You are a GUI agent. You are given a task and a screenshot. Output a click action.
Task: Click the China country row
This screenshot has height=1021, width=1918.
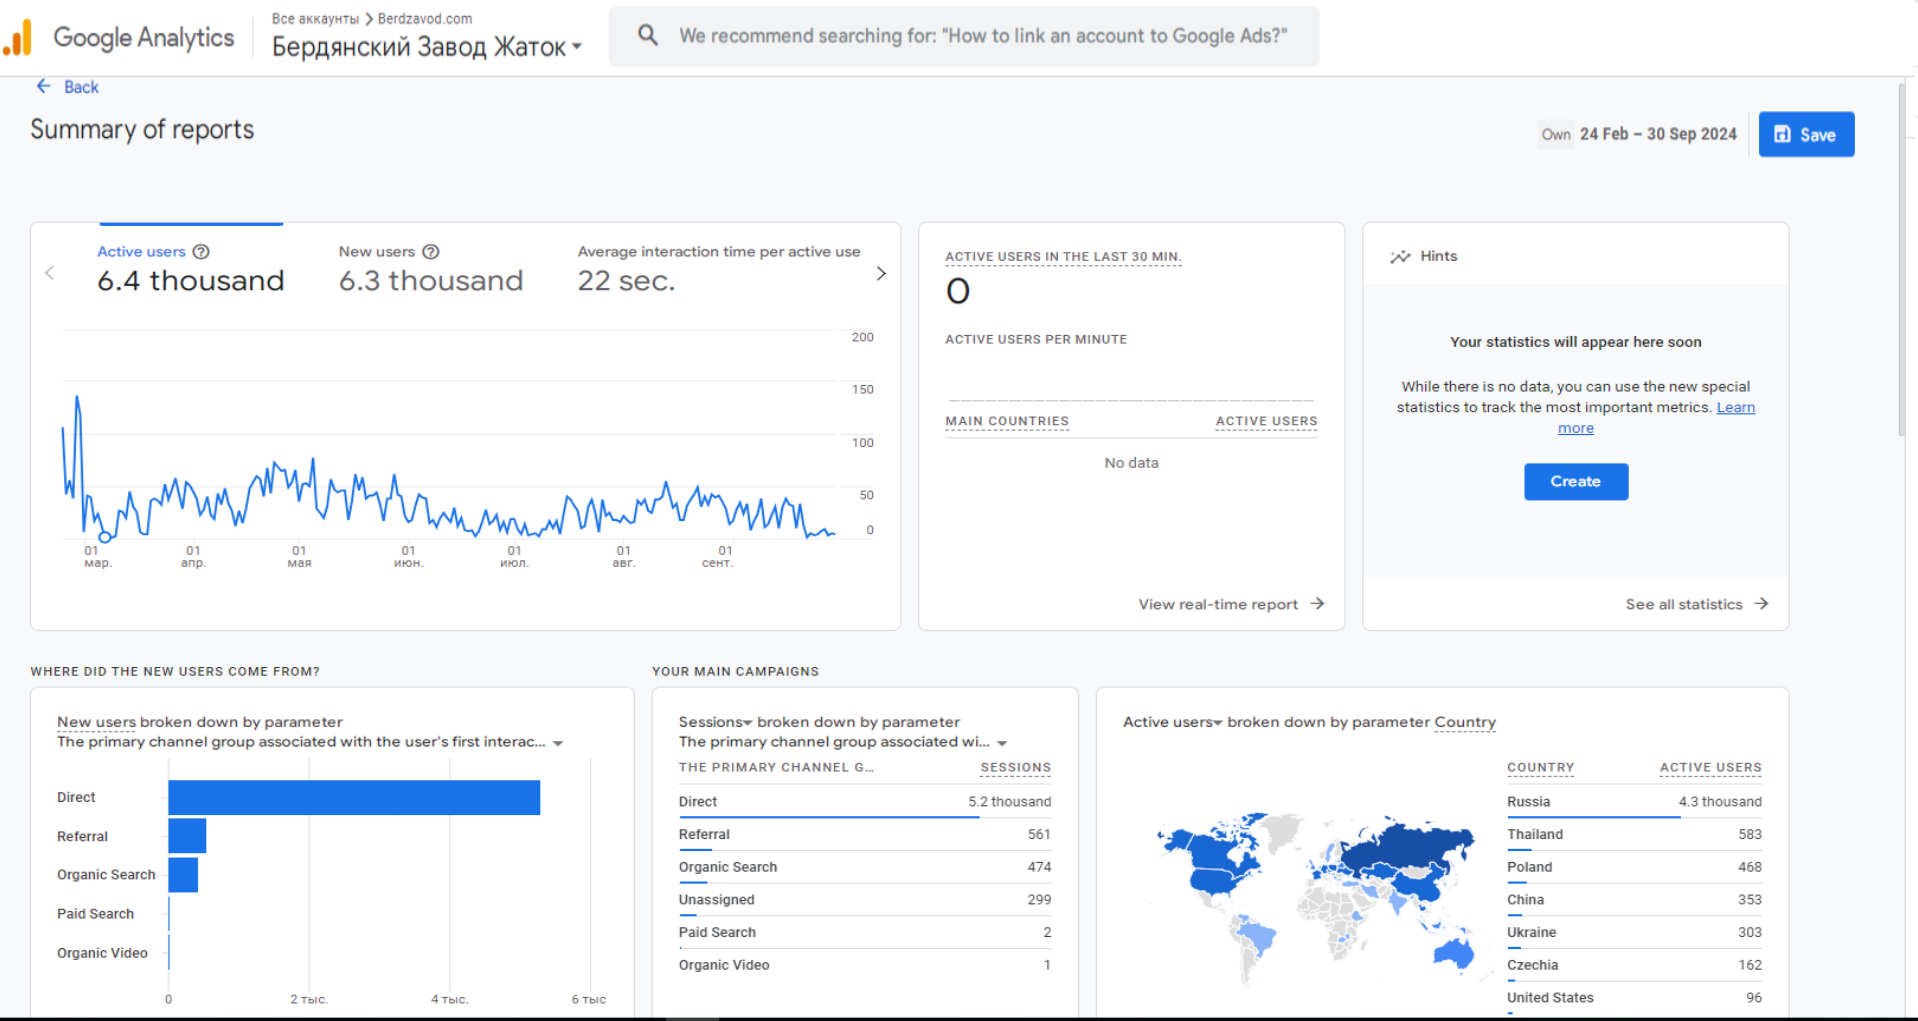pos(1634,900)
